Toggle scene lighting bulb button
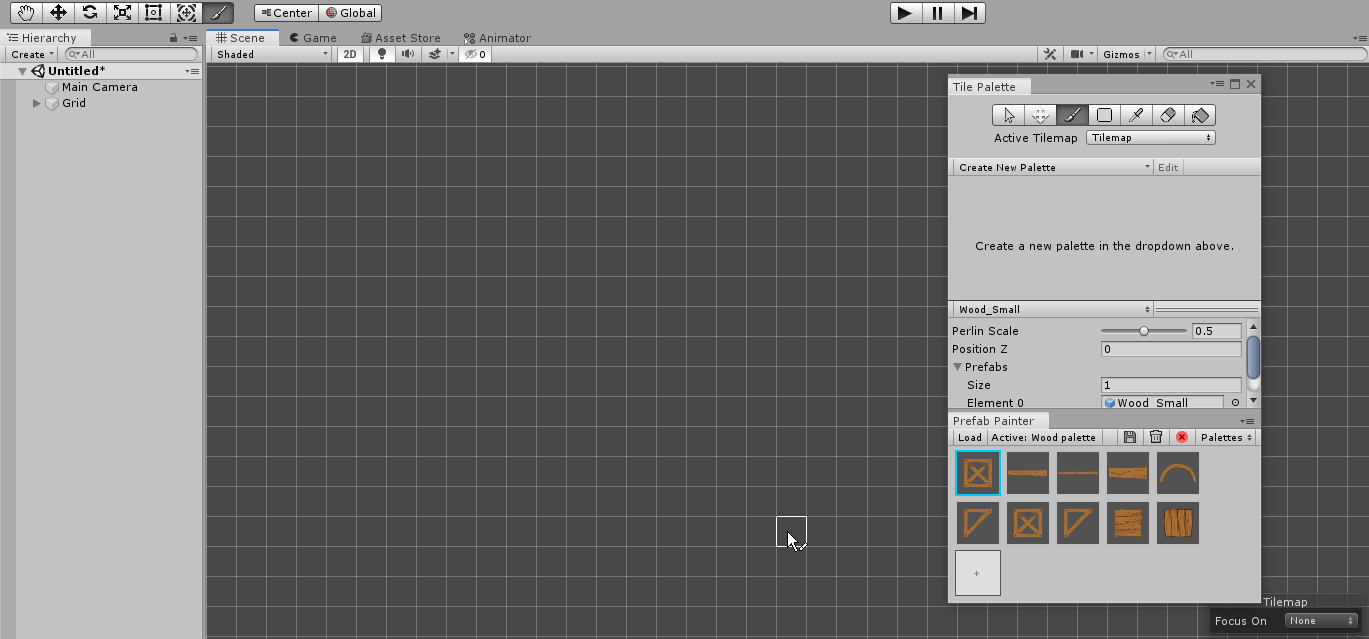 tap(381, 54)
